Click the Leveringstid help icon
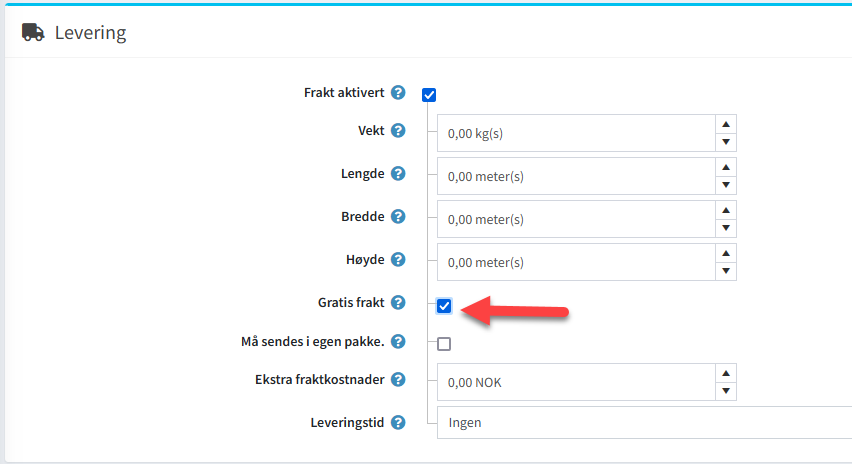 398,422
